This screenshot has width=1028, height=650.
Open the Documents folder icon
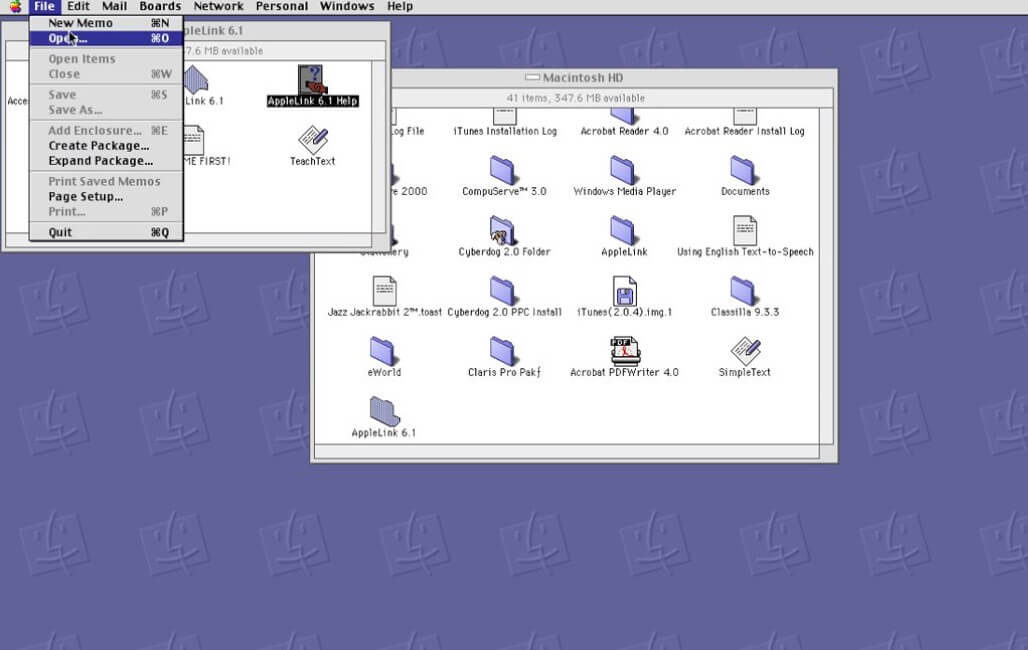coord(743,170)
